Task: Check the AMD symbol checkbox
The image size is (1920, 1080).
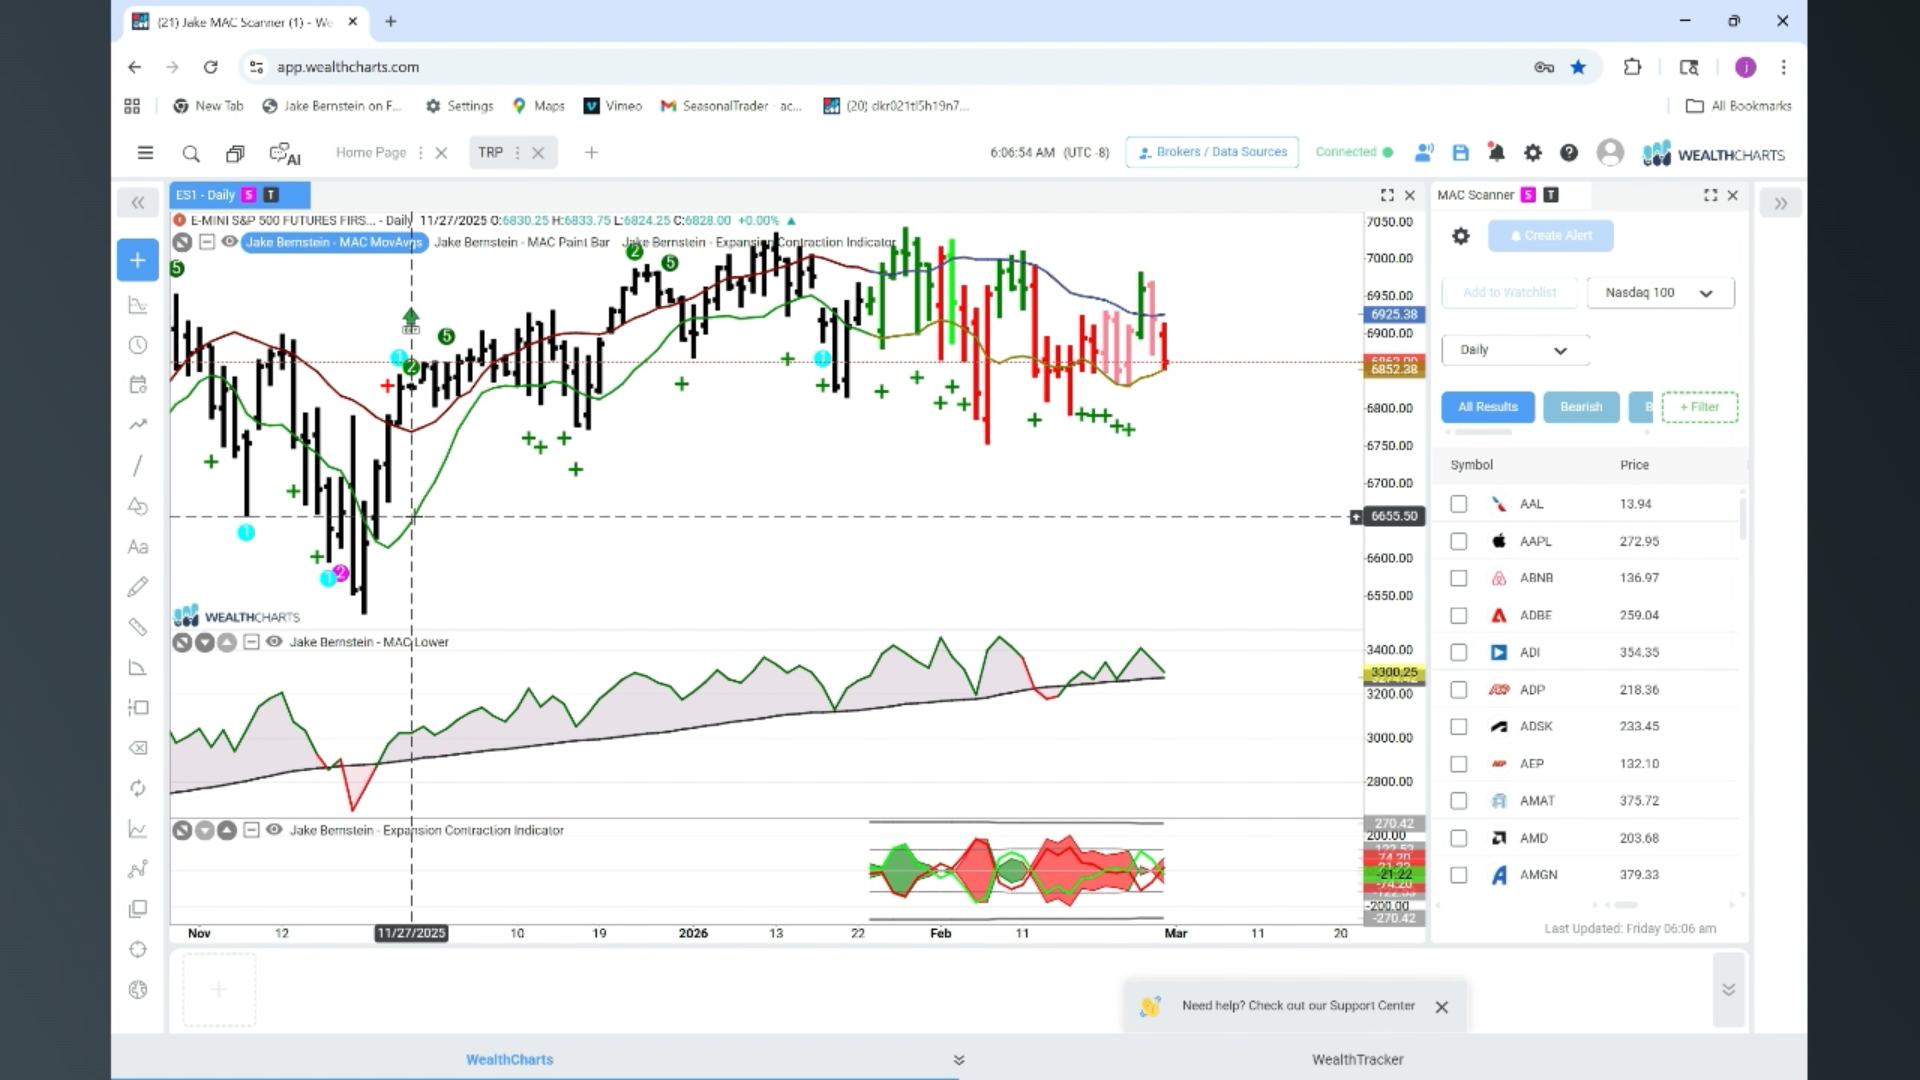Action: pyautogui.click(x=1459, y=838)
